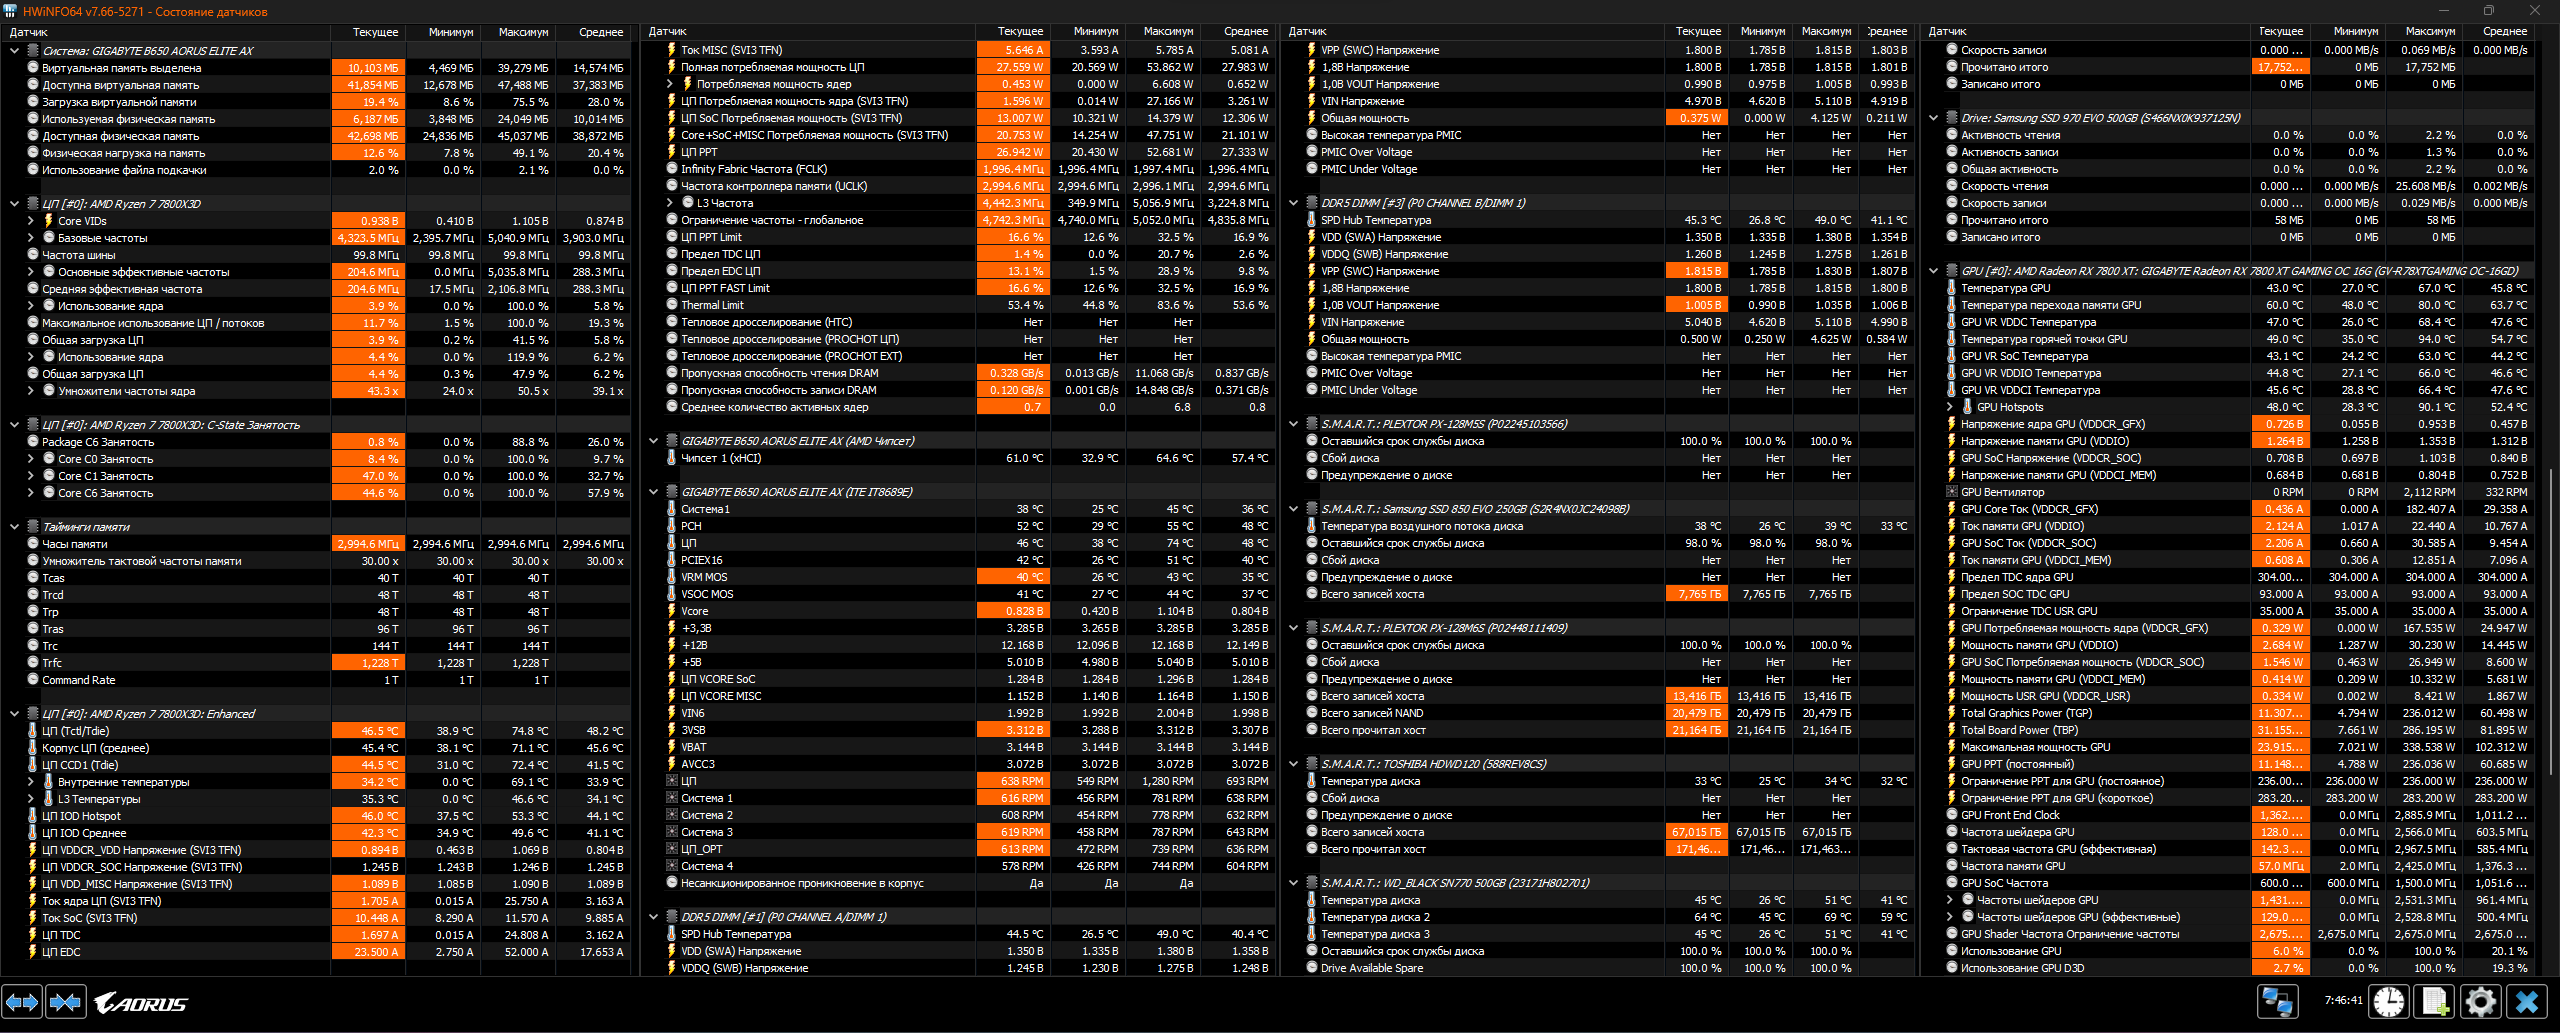Click the vertical scrollbar on the right edge
The width and height of the screenshot is (2560, 1033).
pyautogui.click(x=2552, y=620)
